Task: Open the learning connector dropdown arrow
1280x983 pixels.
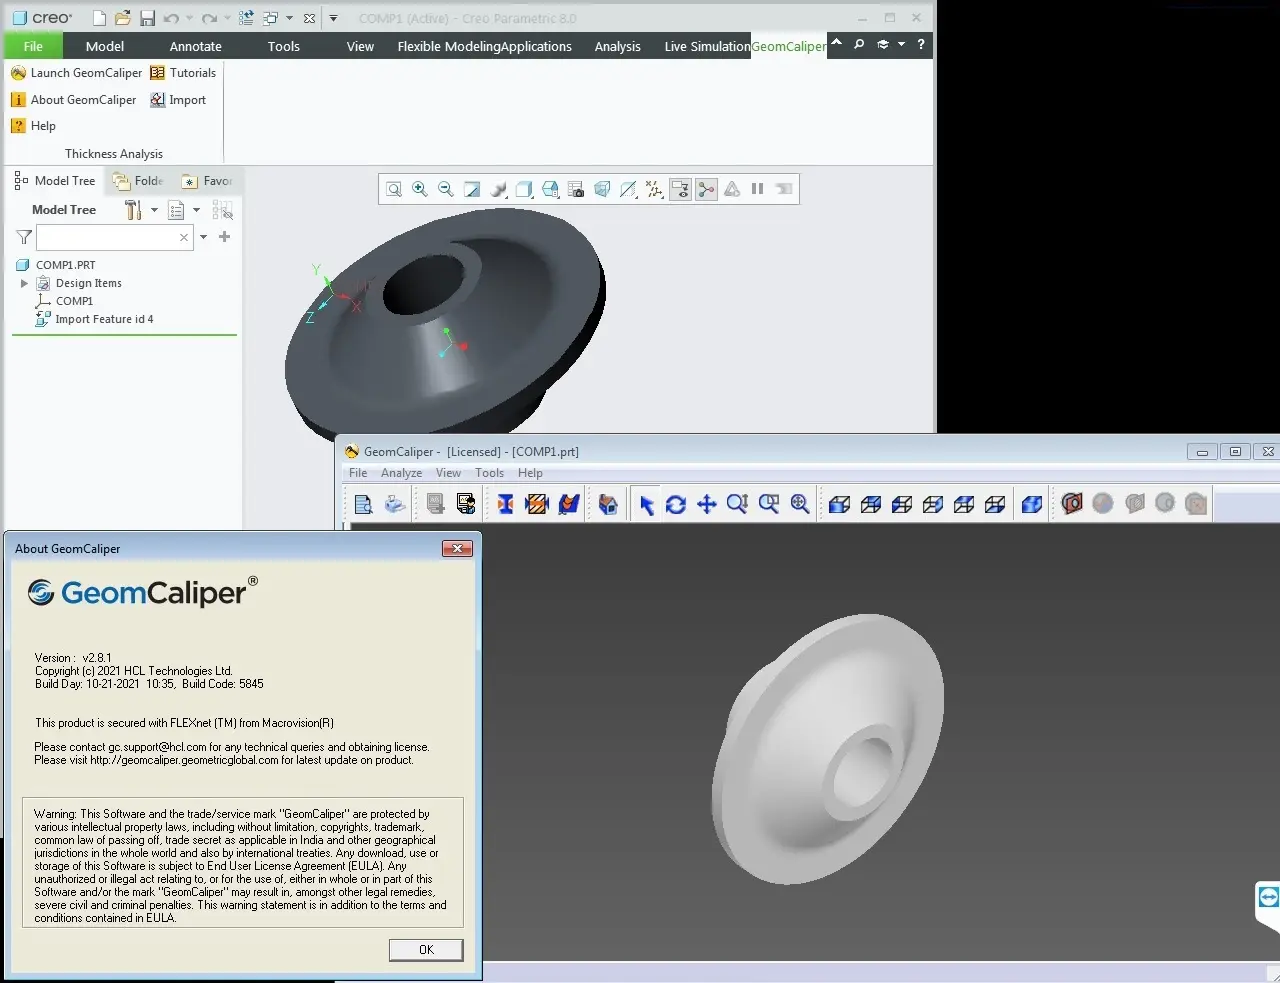Action: pos(901,44)
